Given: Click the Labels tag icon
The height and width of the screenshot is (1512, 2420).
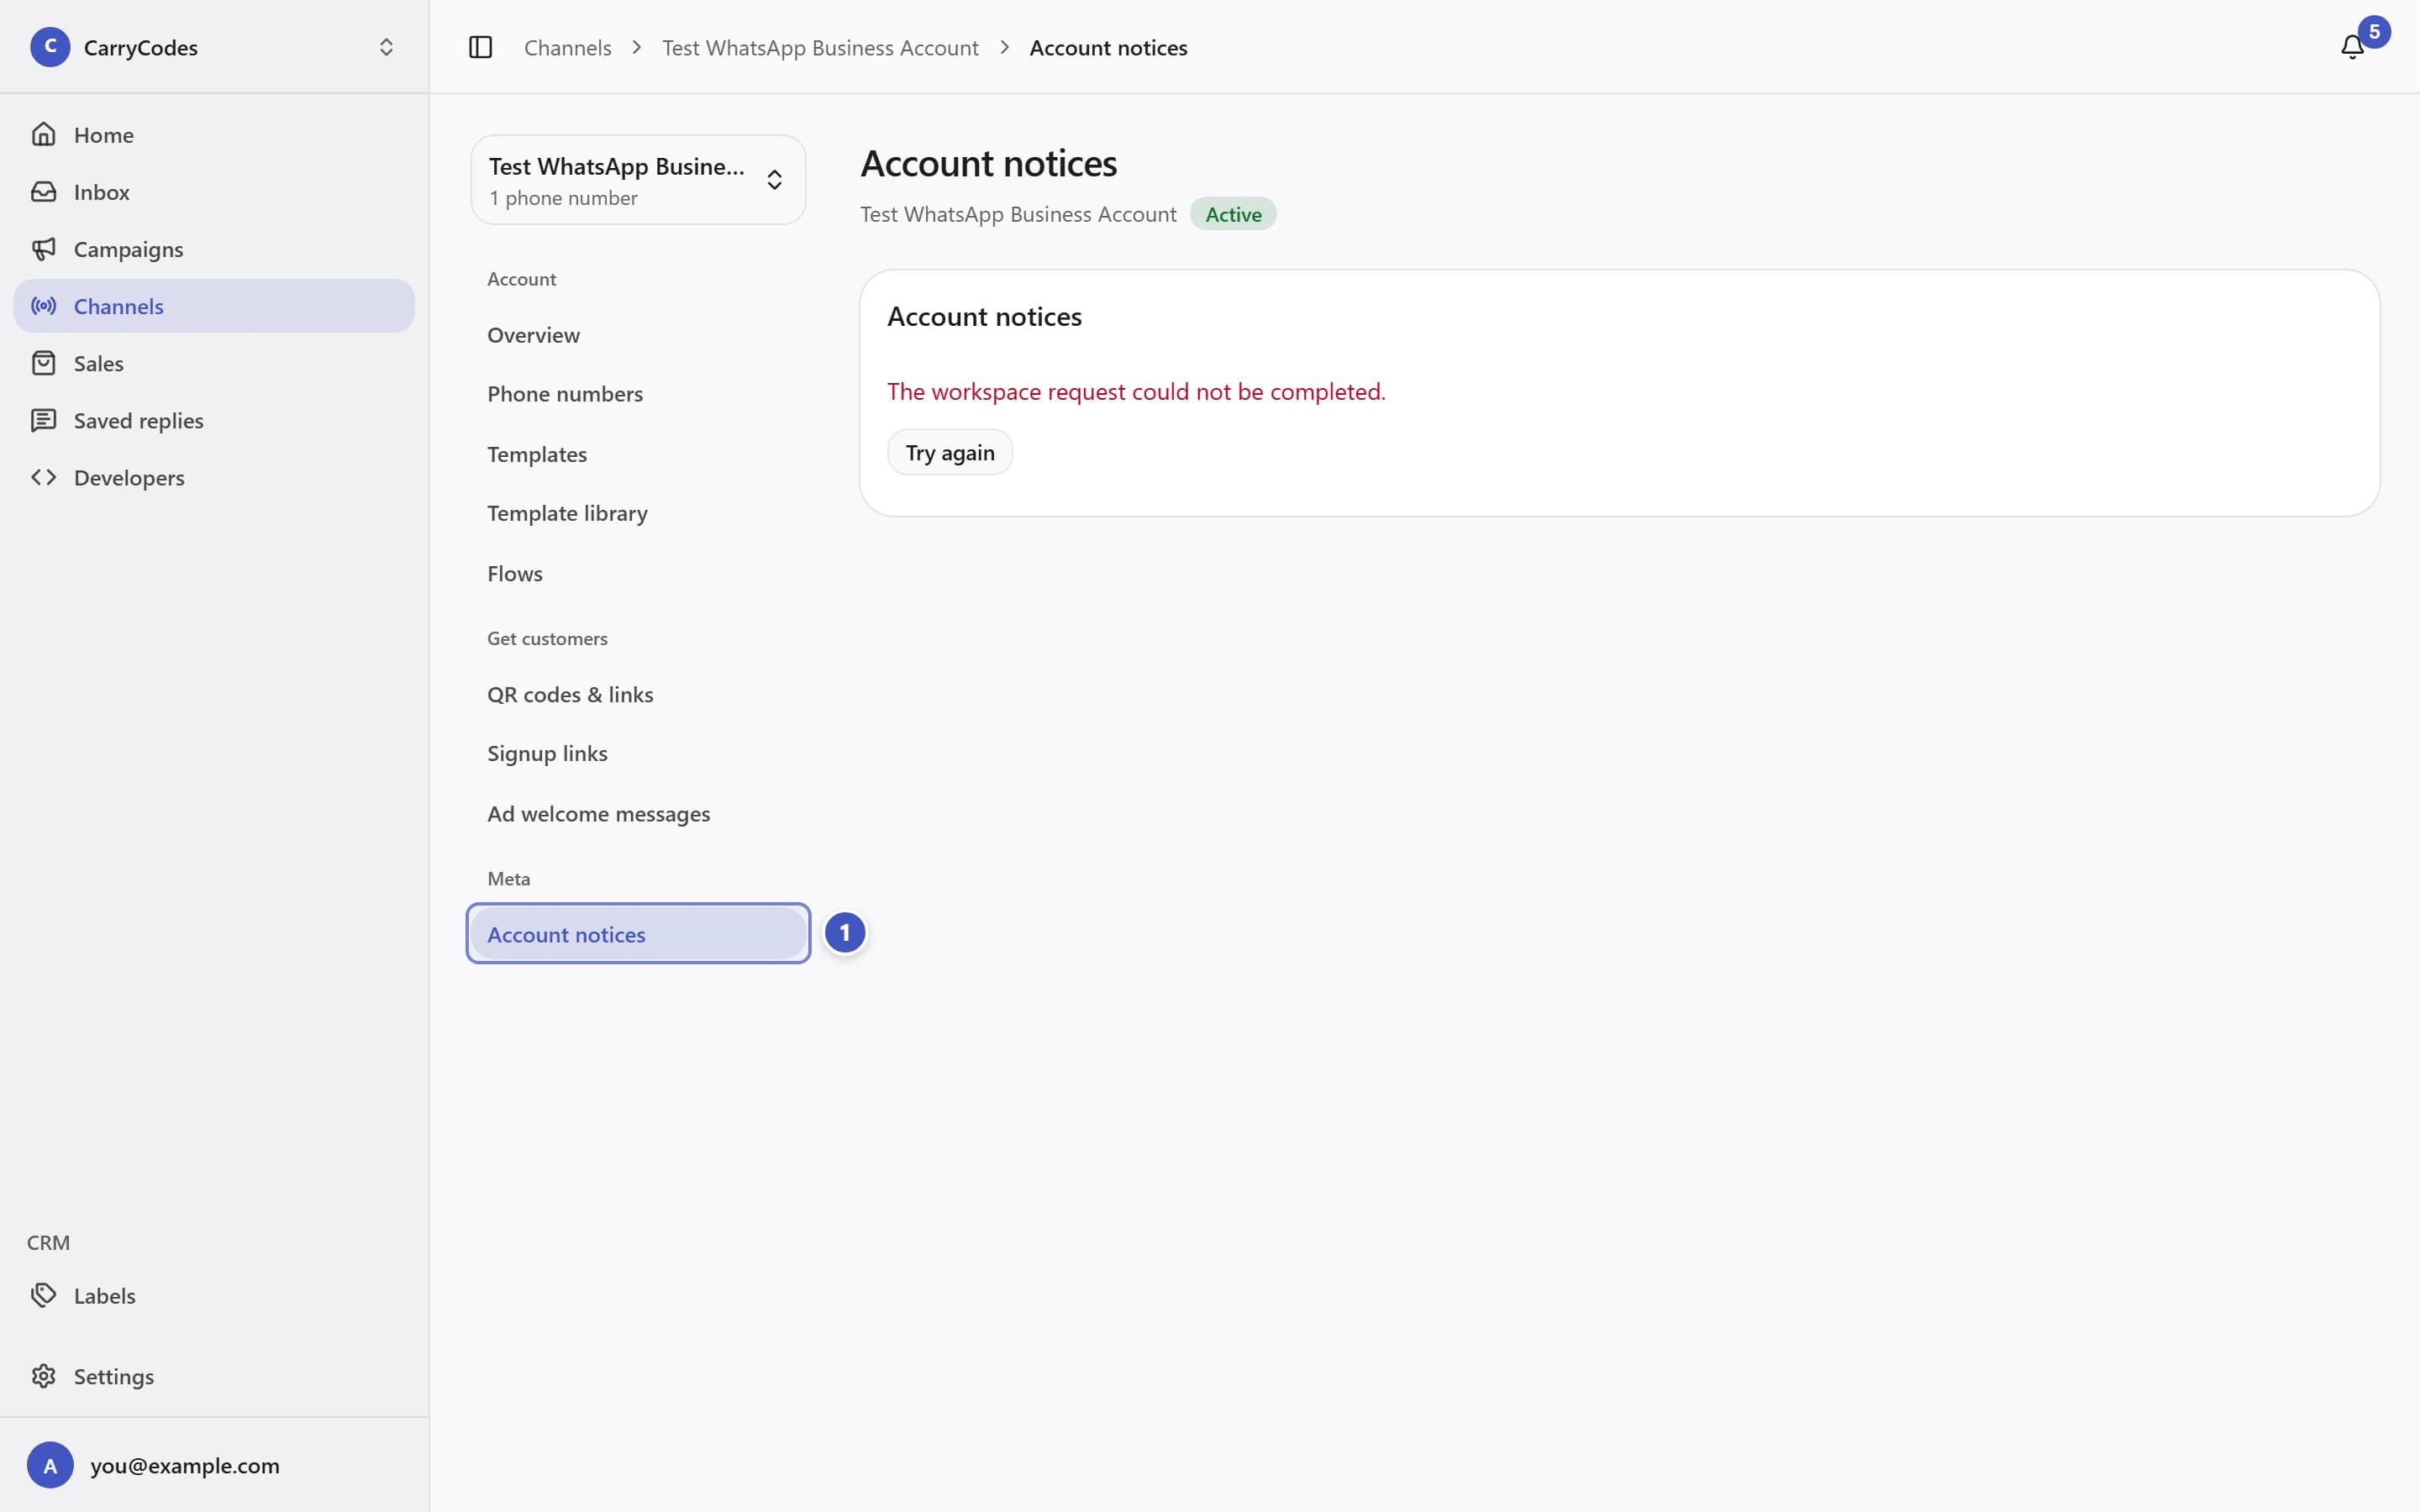Looking at the screenshot, I should [x=43, y=1295].
